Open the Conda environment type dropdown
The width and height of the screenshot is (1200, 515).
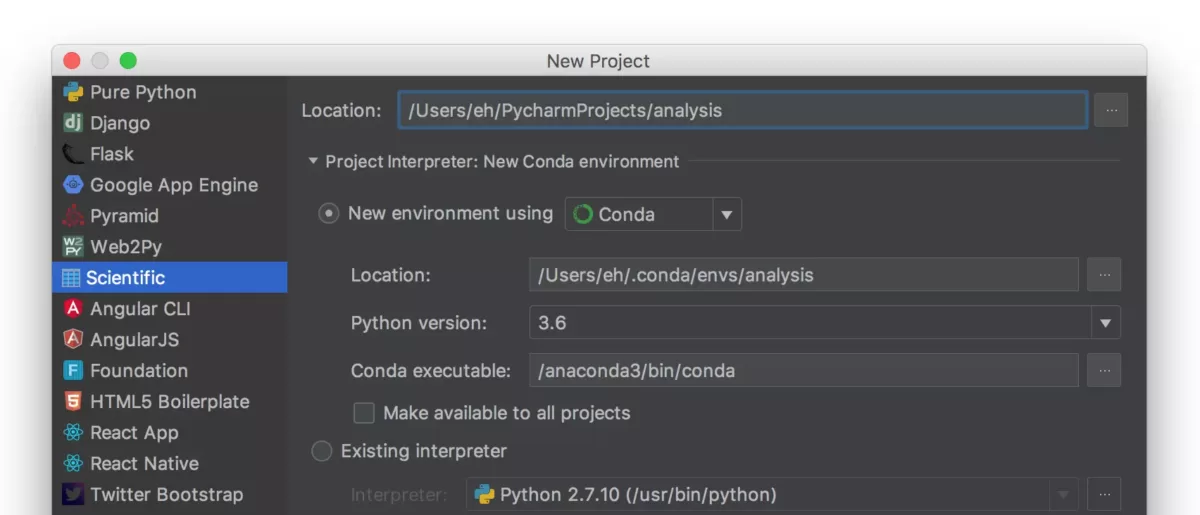(727, 214)
